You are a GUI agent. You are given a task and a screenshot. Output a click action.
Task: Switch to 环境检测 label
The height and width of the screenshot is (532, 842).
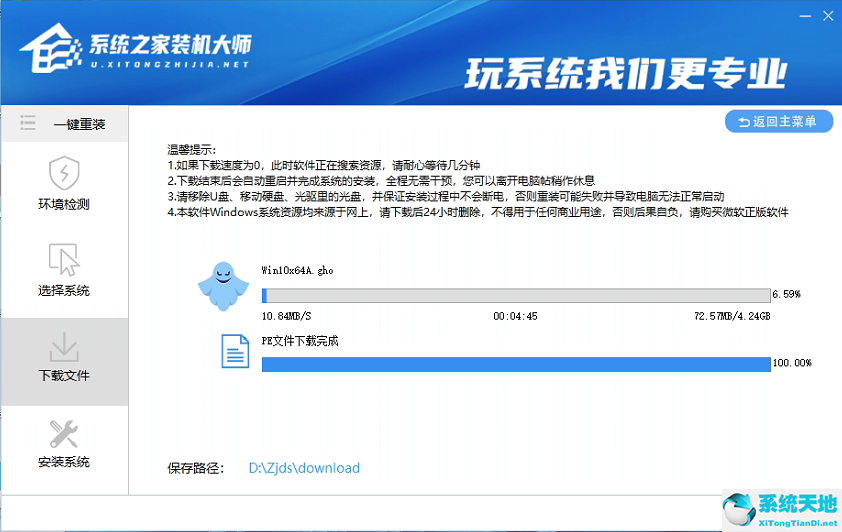(x=64, y=205)
